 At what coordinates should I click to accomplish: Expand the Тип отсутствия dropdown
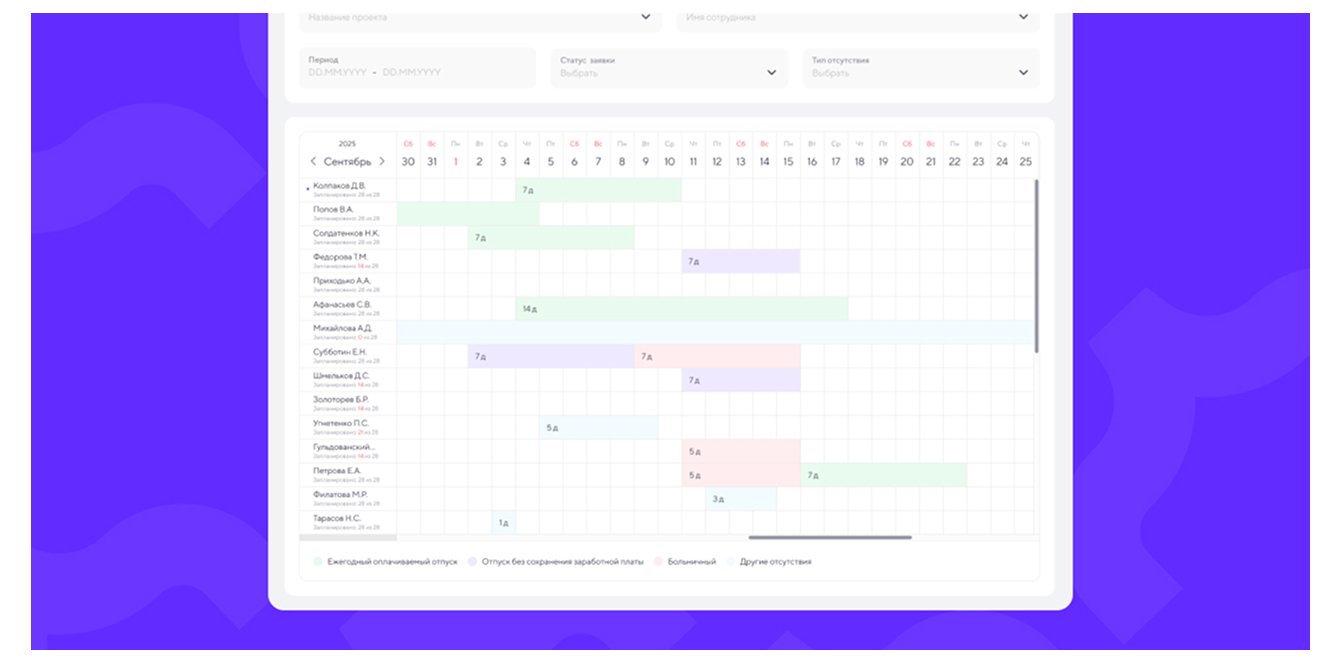tap(921, 67)
